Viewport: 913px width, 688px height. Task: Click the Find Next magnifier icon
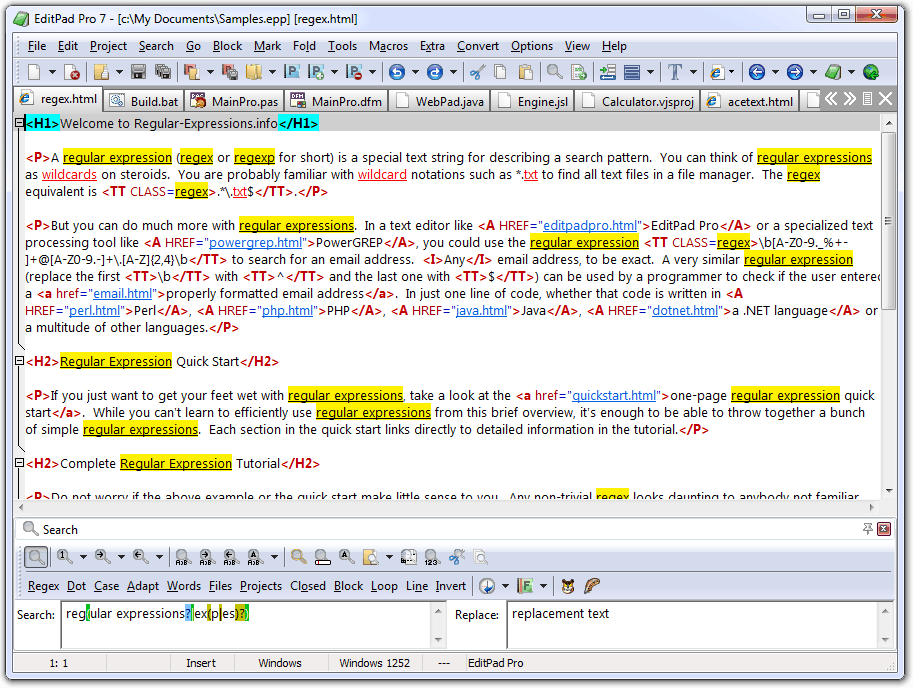102,557
